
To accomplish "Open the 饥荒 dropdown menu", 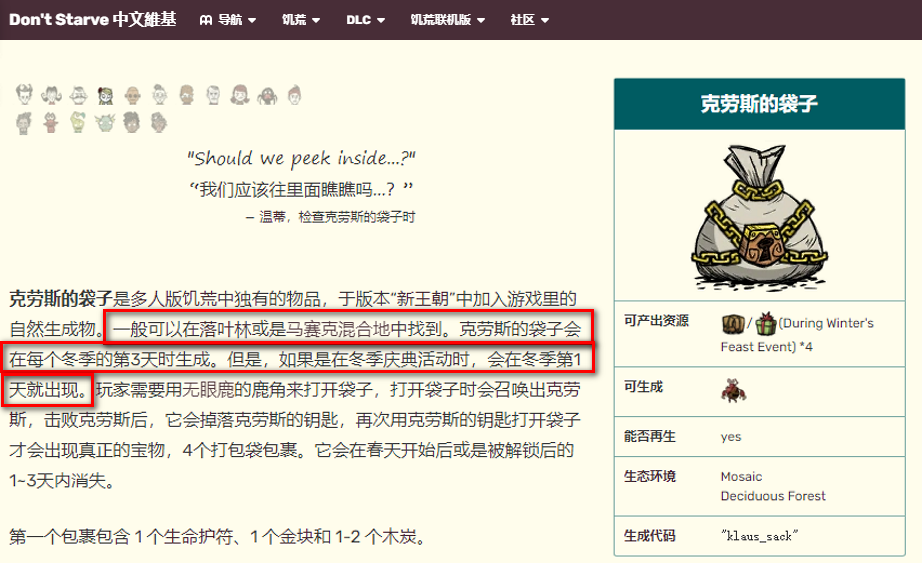I will (301, 20).
